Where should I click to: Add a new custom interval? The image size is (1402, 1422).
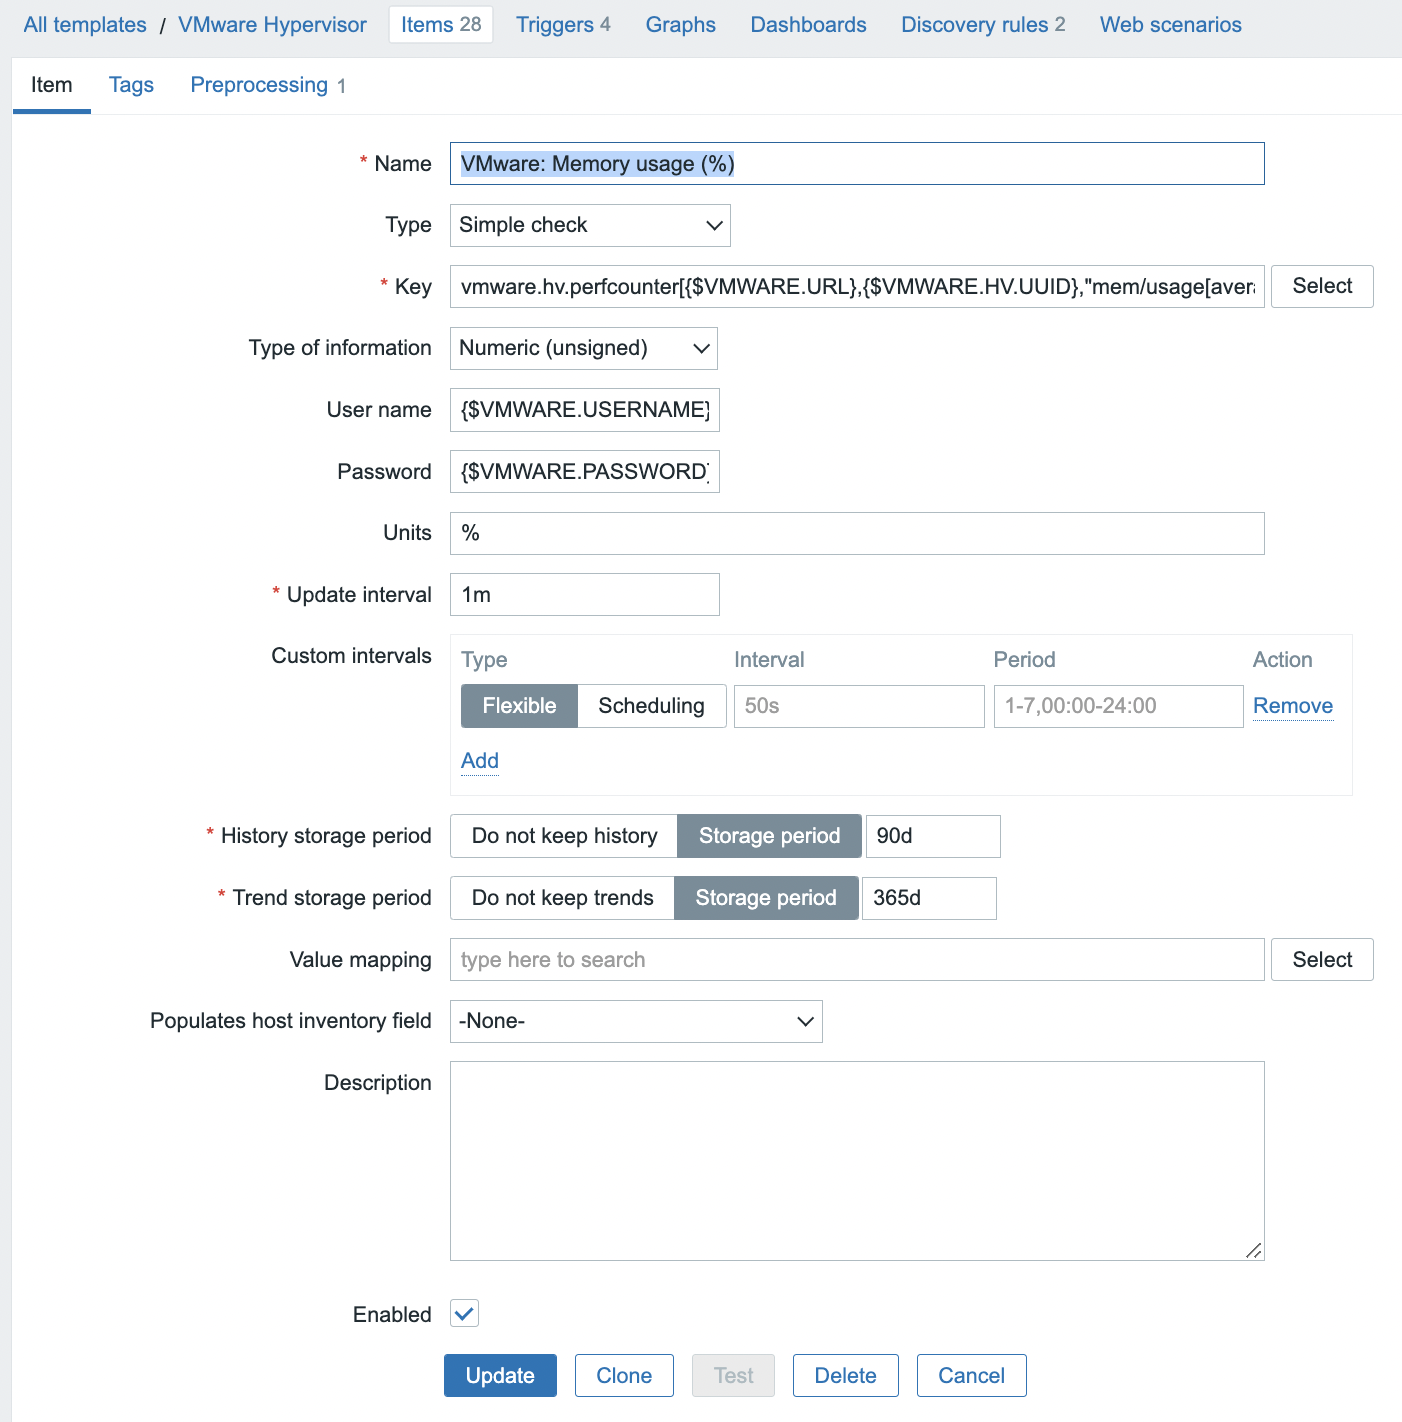click(x=480, y=761)
